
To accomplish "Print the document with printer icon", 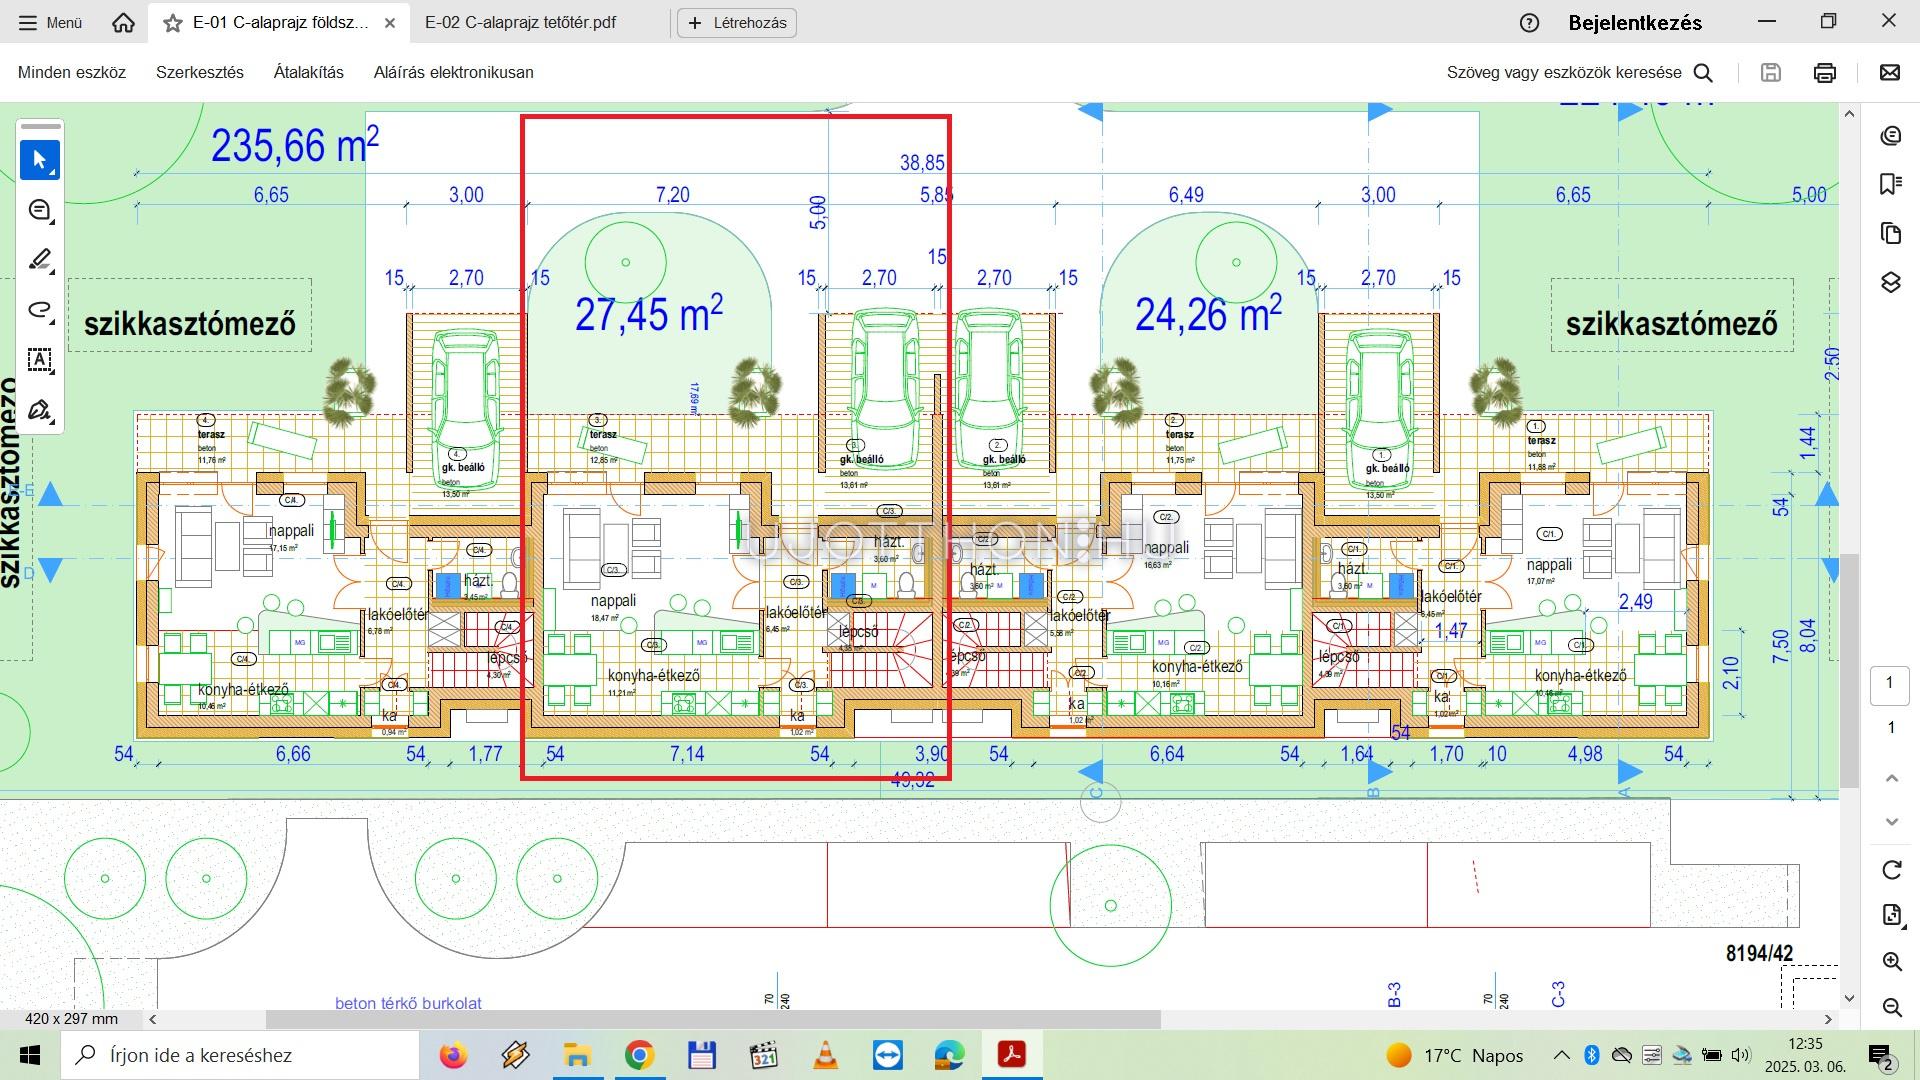I will 1825,72.
